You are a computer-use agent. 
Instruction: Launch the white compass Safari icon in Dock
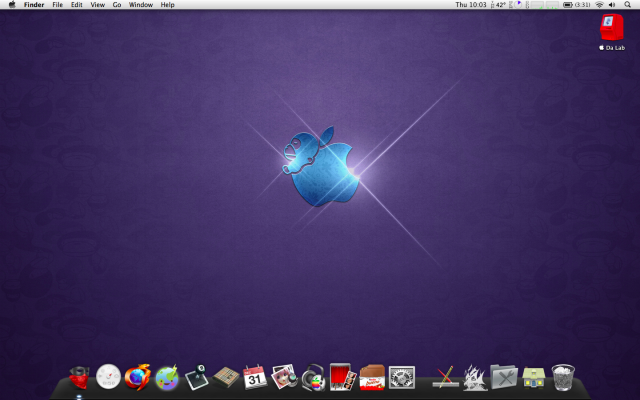point(108,377)
